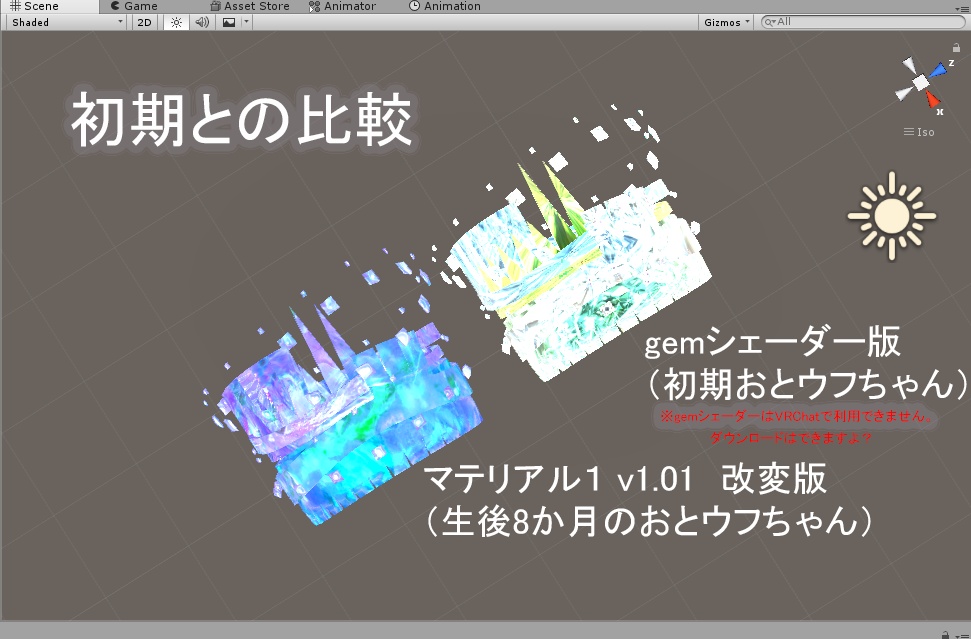Open the Asset Store tab
971x639 pixels.
coord(254,6)
